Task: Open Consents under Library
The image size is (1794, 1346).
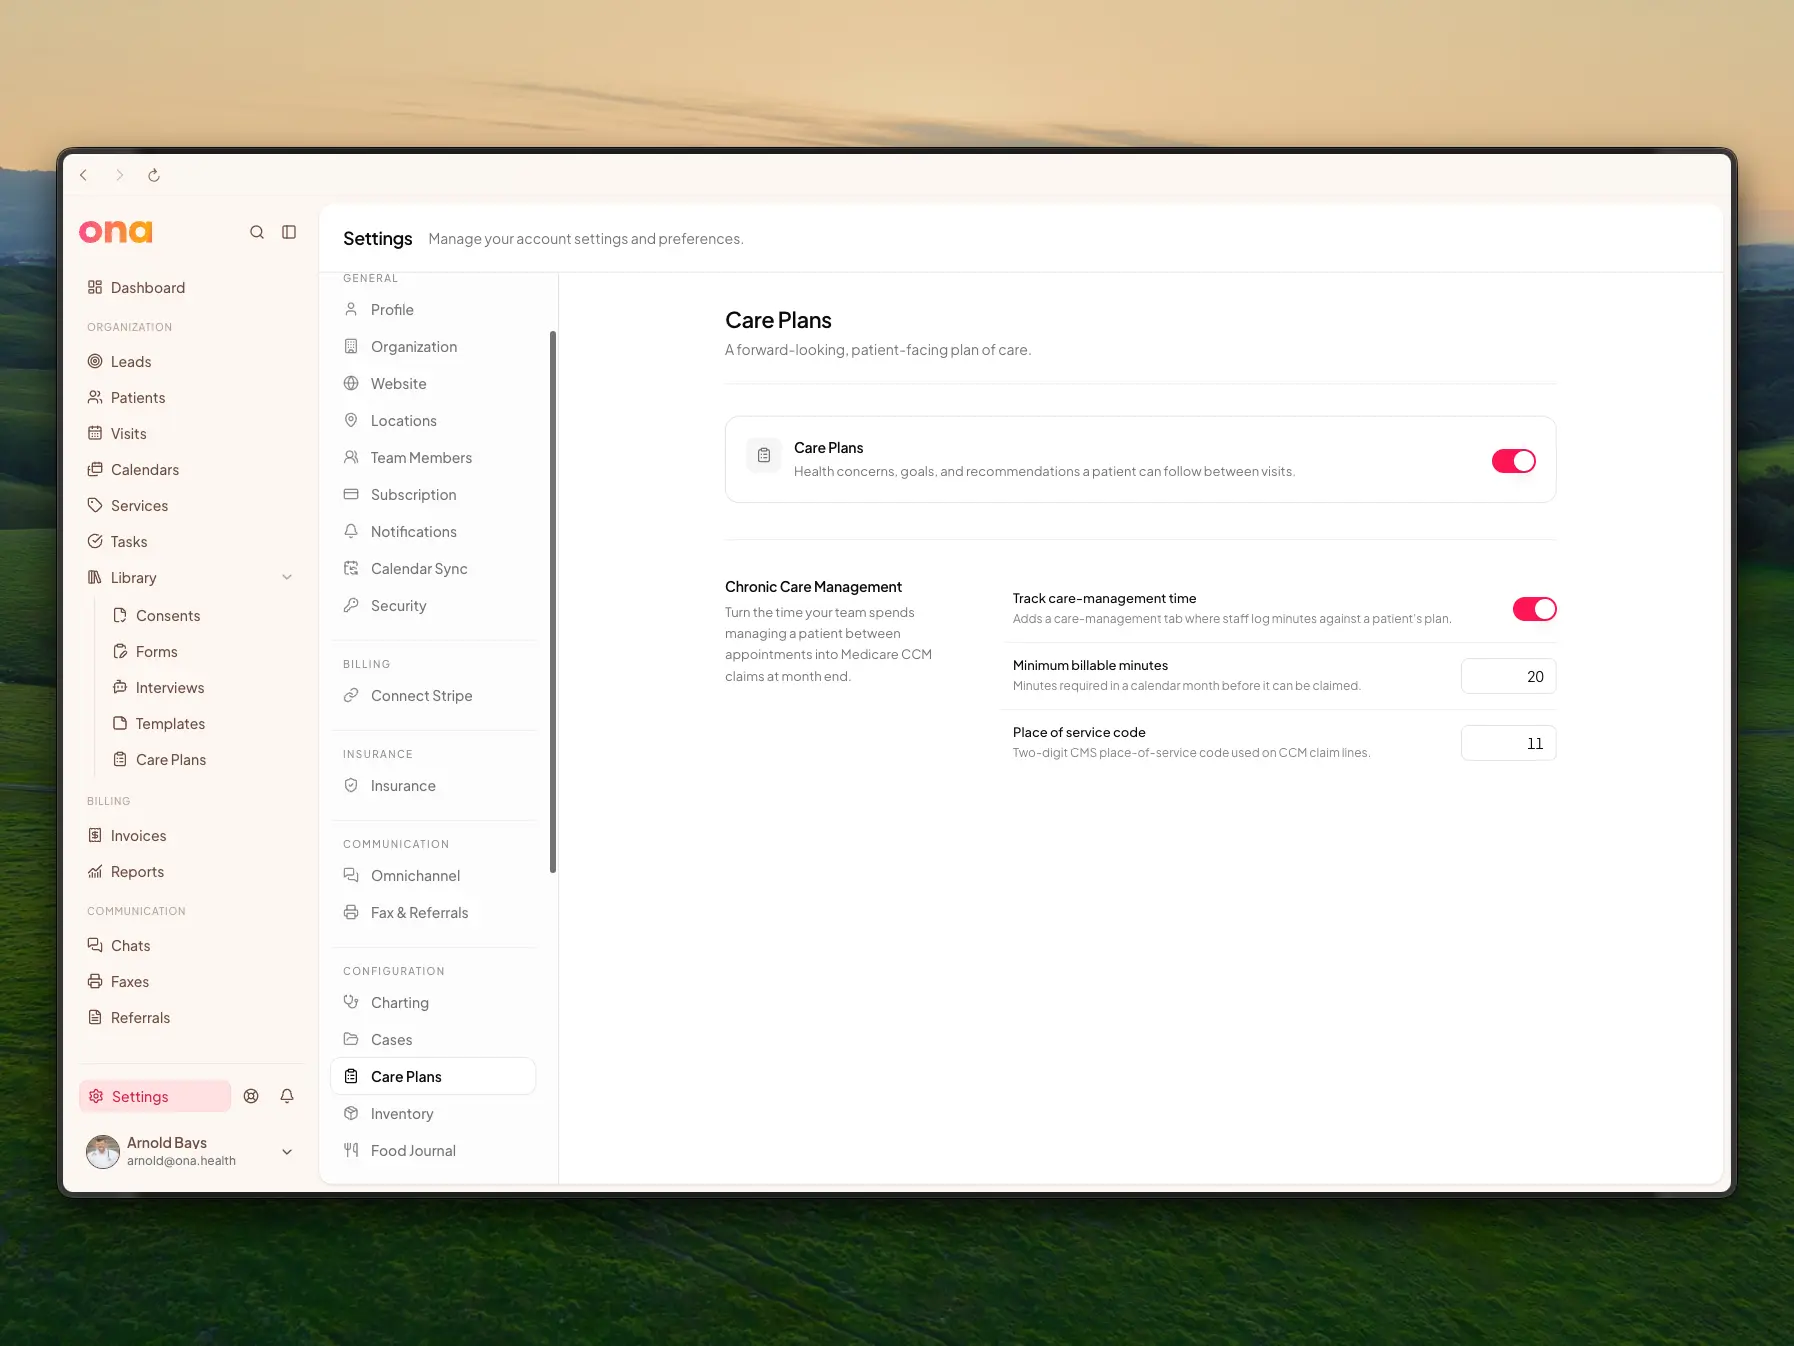Action: (x=203, y=616)
